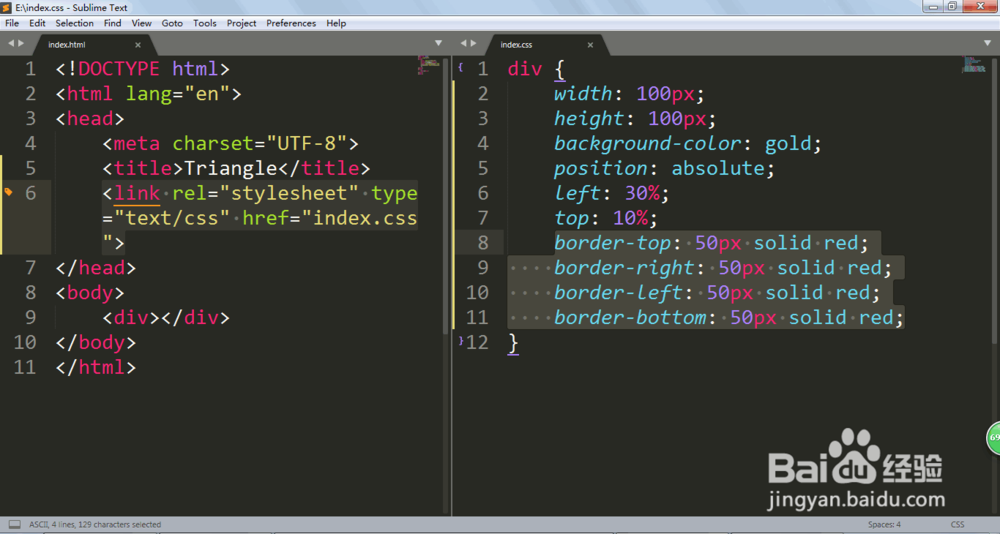Go to previous tab in right pane
The height and width of the screenshot is (534, 1000).
tap(464, 43)
